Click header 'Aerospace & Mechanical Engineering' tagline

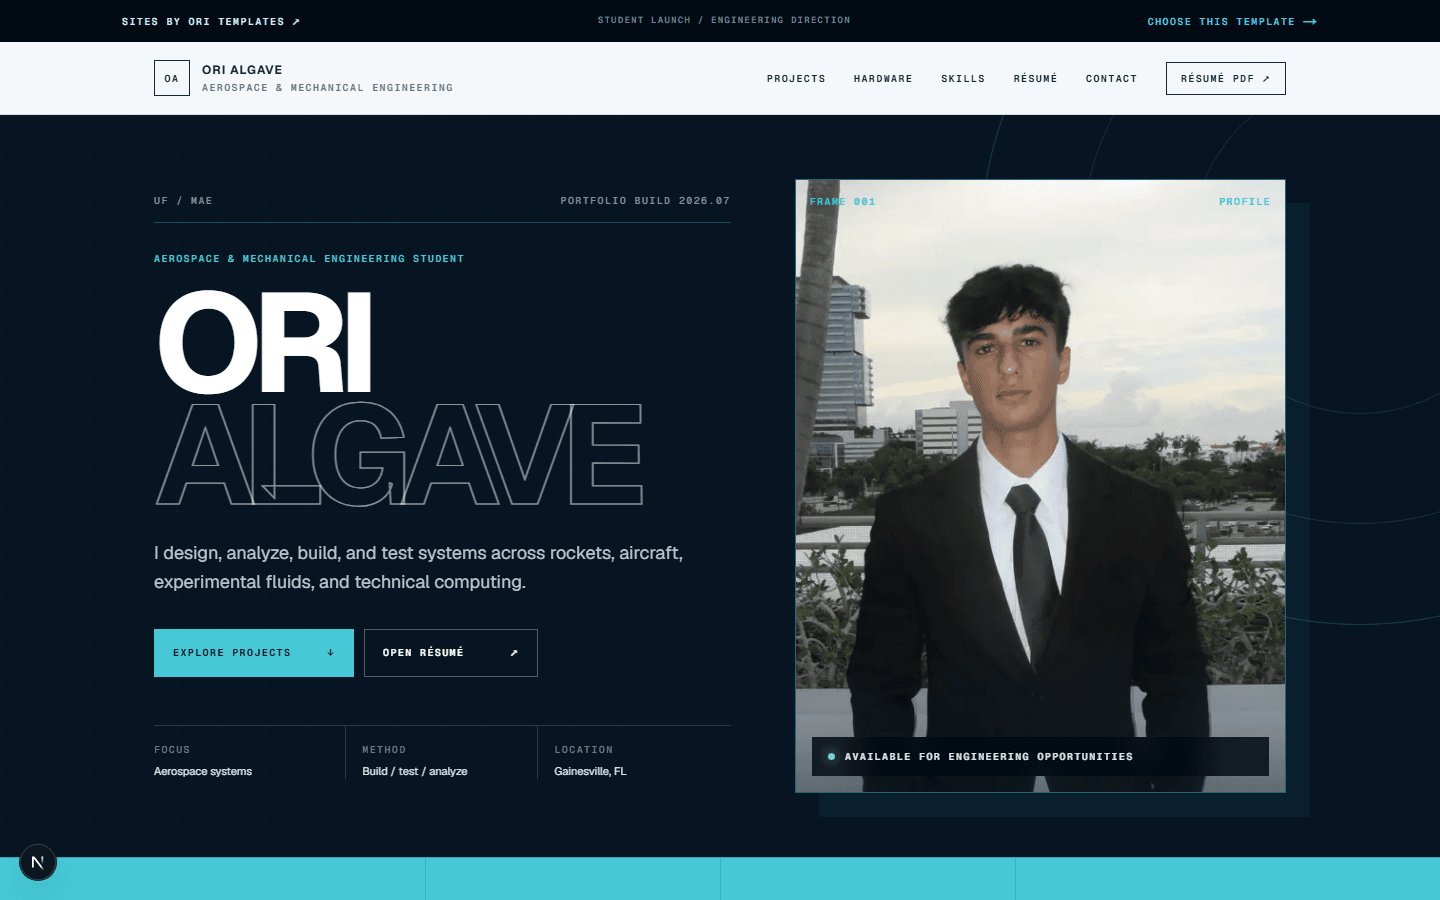tap(327, 88)
